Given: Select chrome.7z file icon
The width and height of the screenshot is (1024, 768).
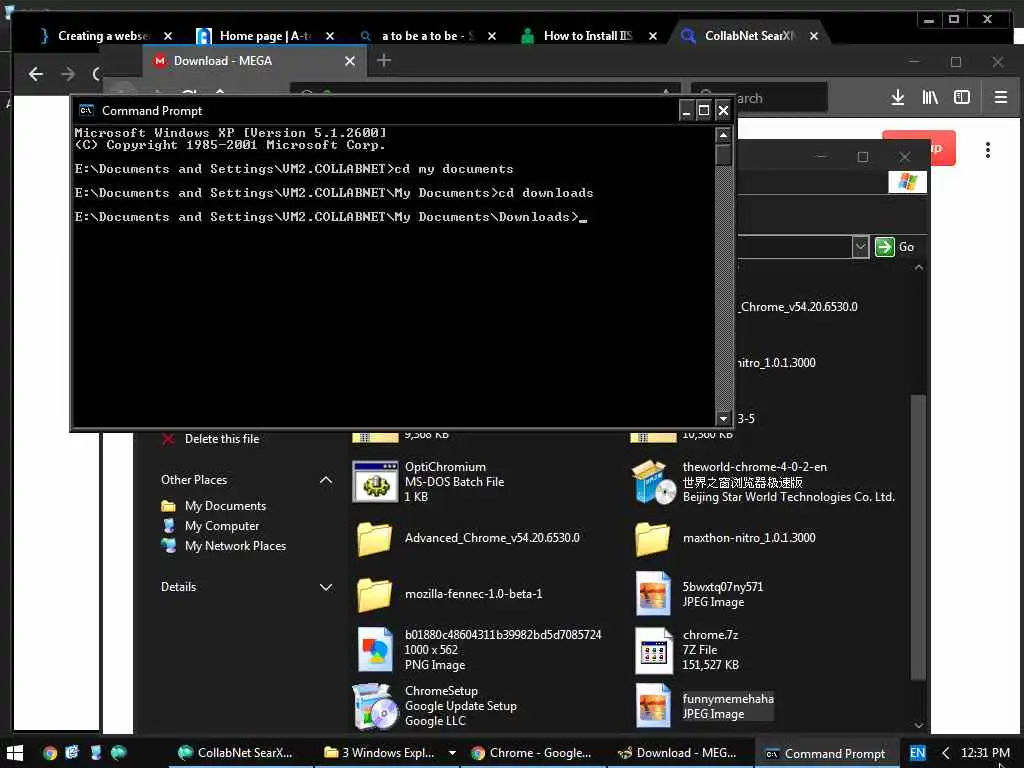Looking at the screenshot, I should [x=654, y=650].
